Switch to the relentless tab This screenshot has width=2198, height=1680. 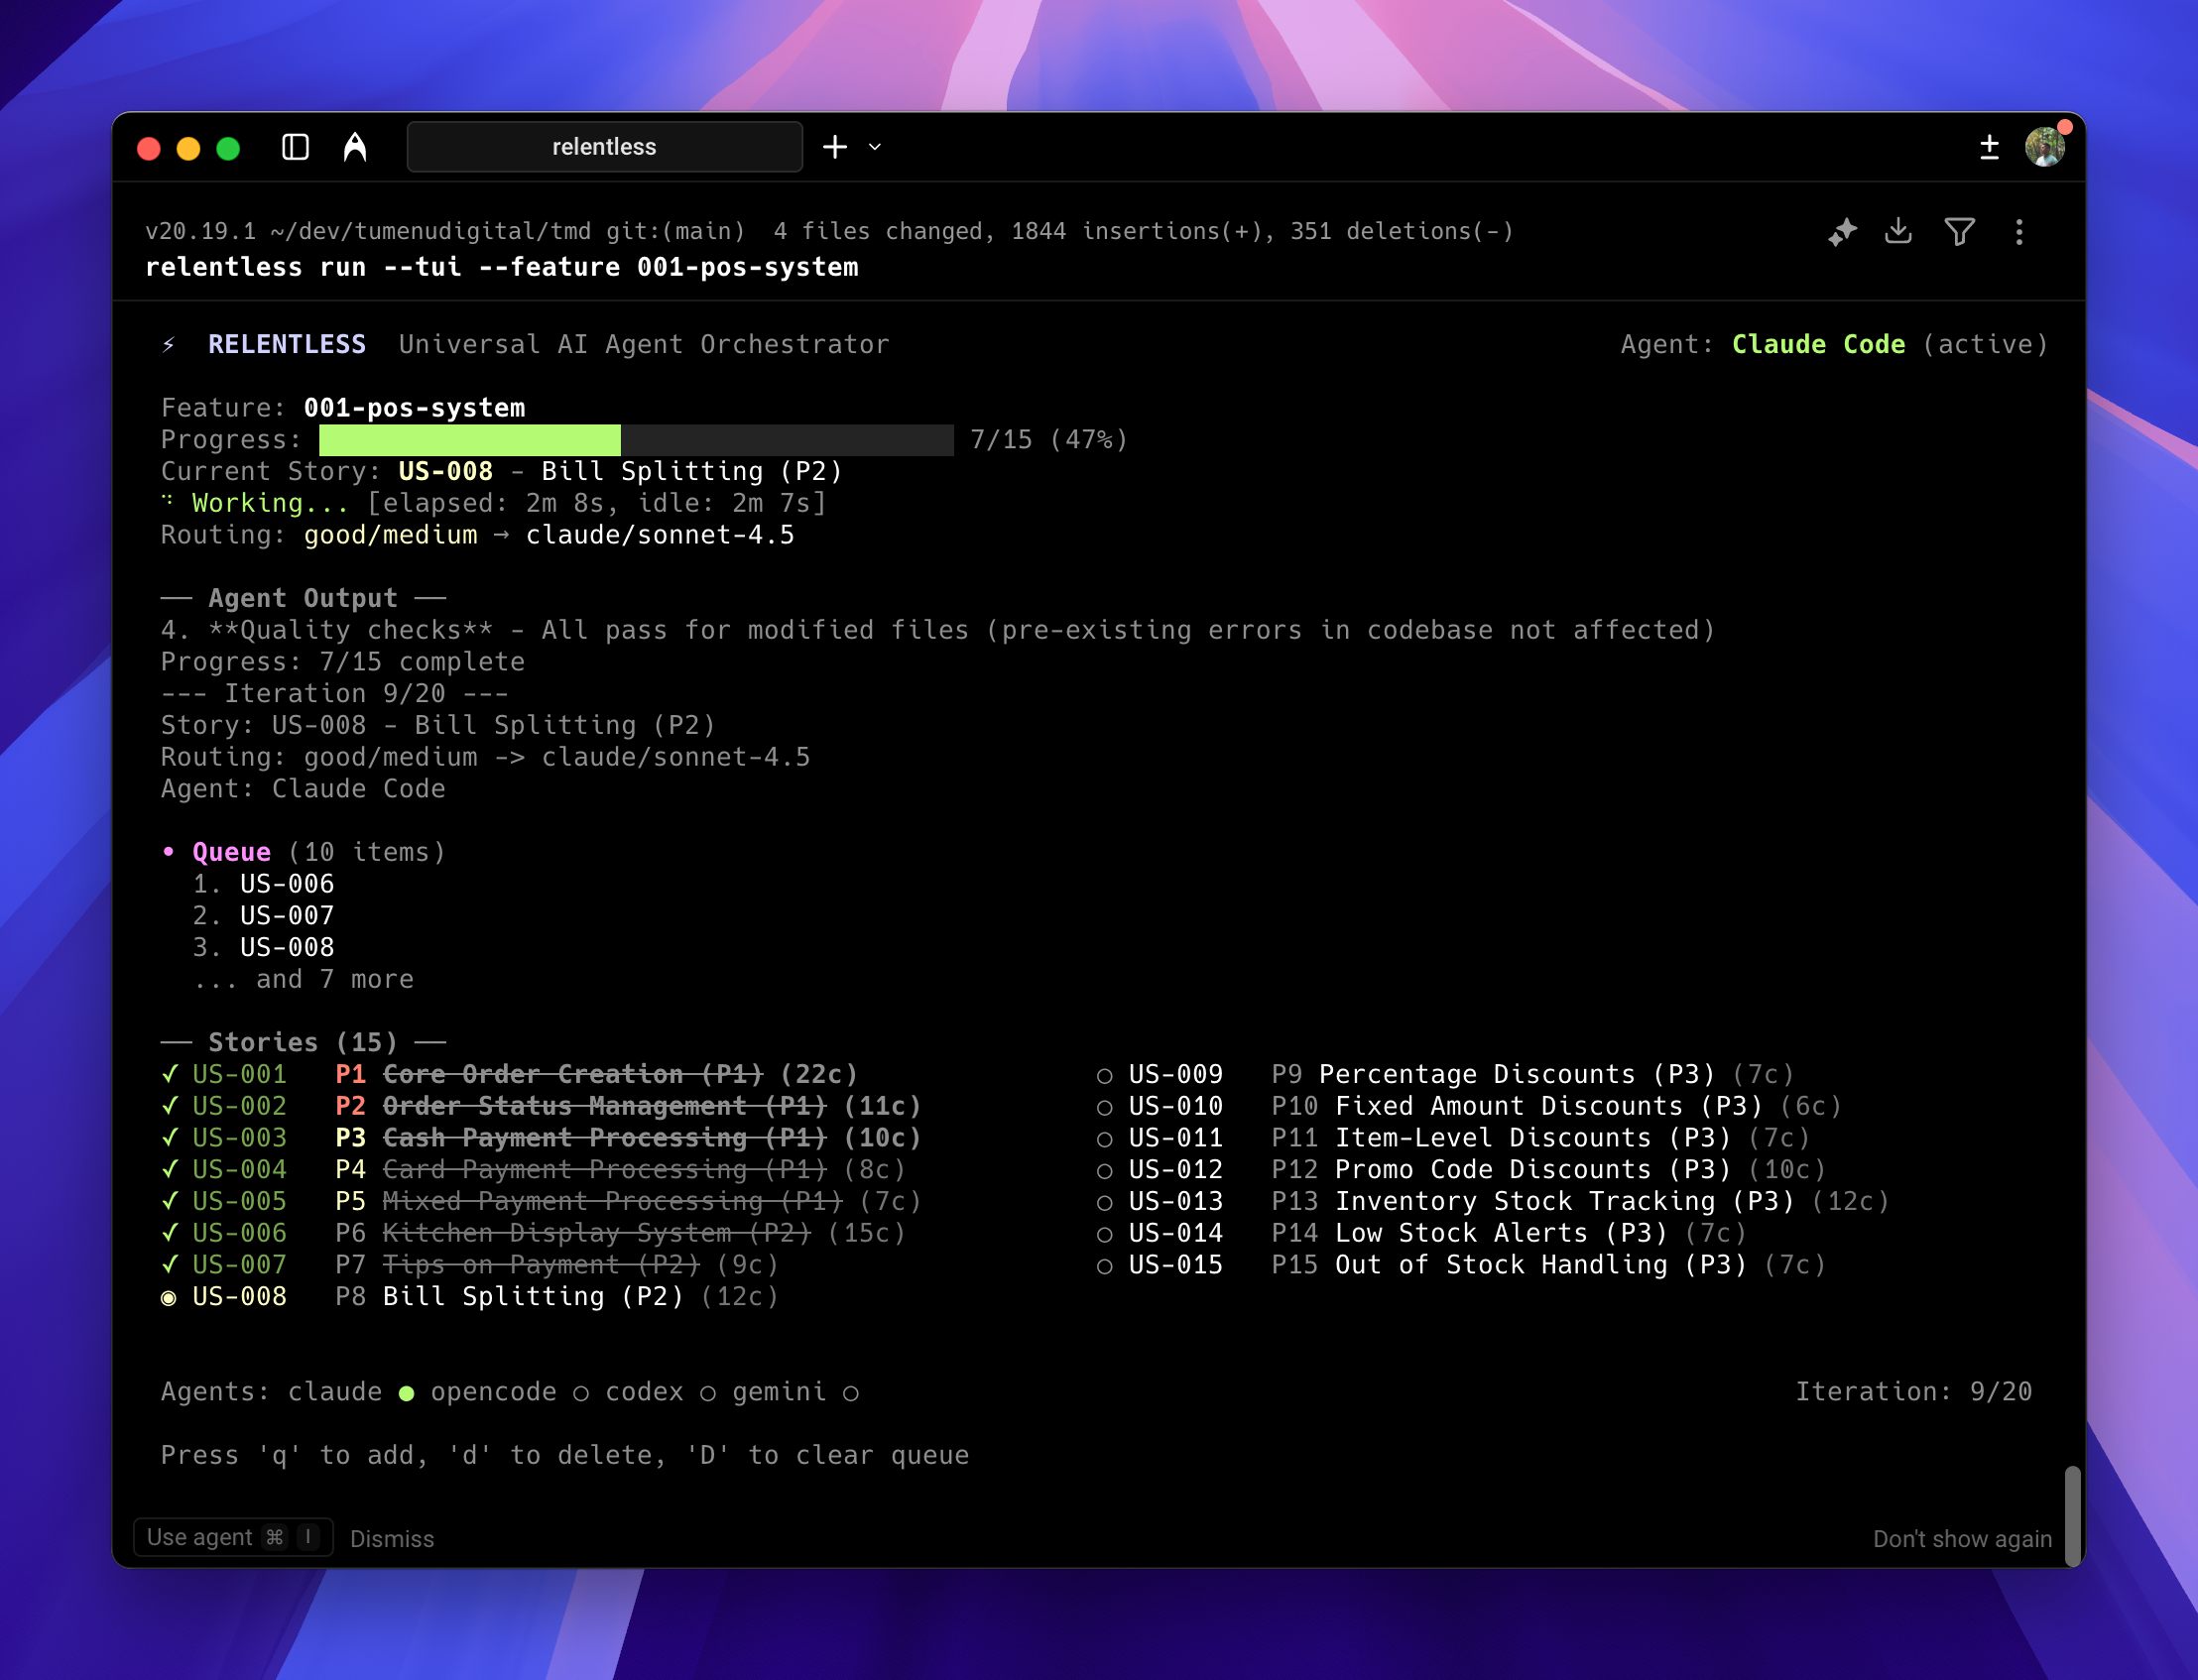pyautogui.click(x=604, y=147)
